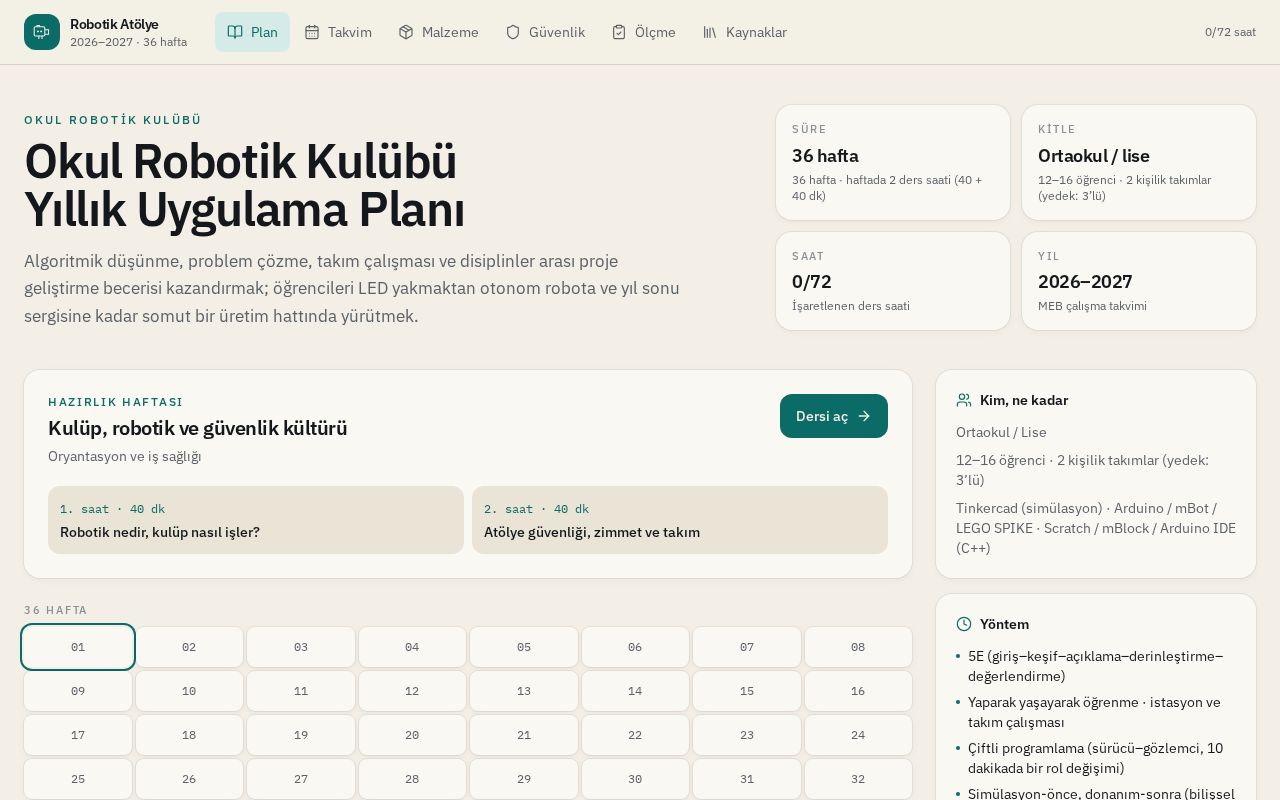Pick week 08 in the week grid
Viewport: 1280px width, 800px height.
pos(858,647)
